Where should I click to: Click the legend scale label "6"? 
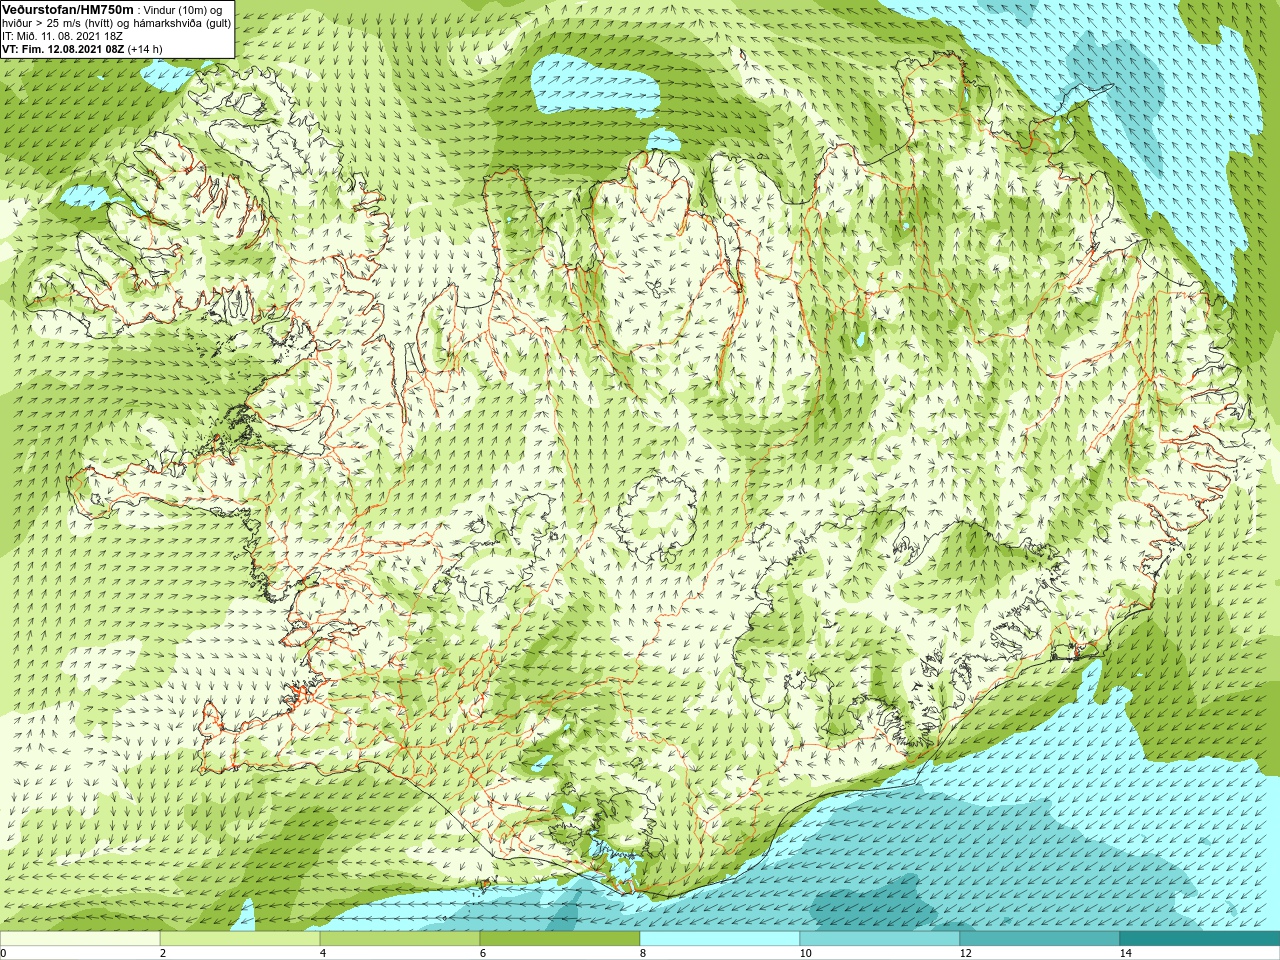pos(483,954)
